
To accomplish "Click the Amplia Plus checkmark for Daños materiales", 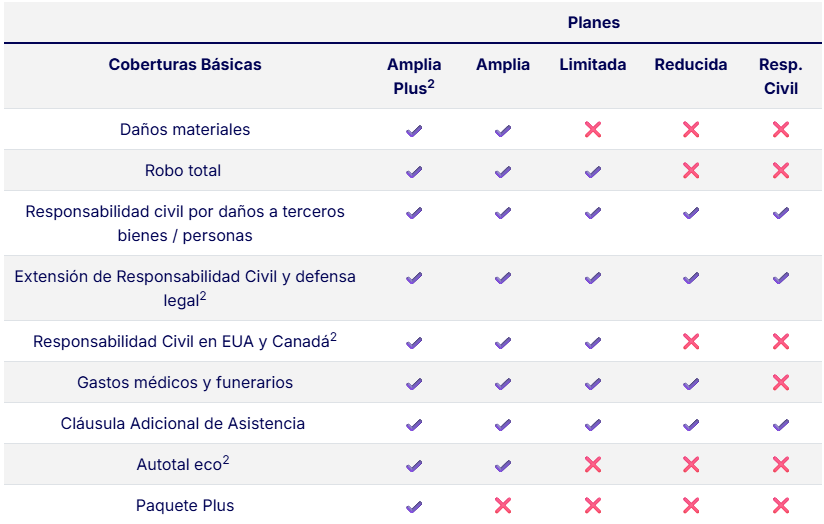I will tap(414, 130).
